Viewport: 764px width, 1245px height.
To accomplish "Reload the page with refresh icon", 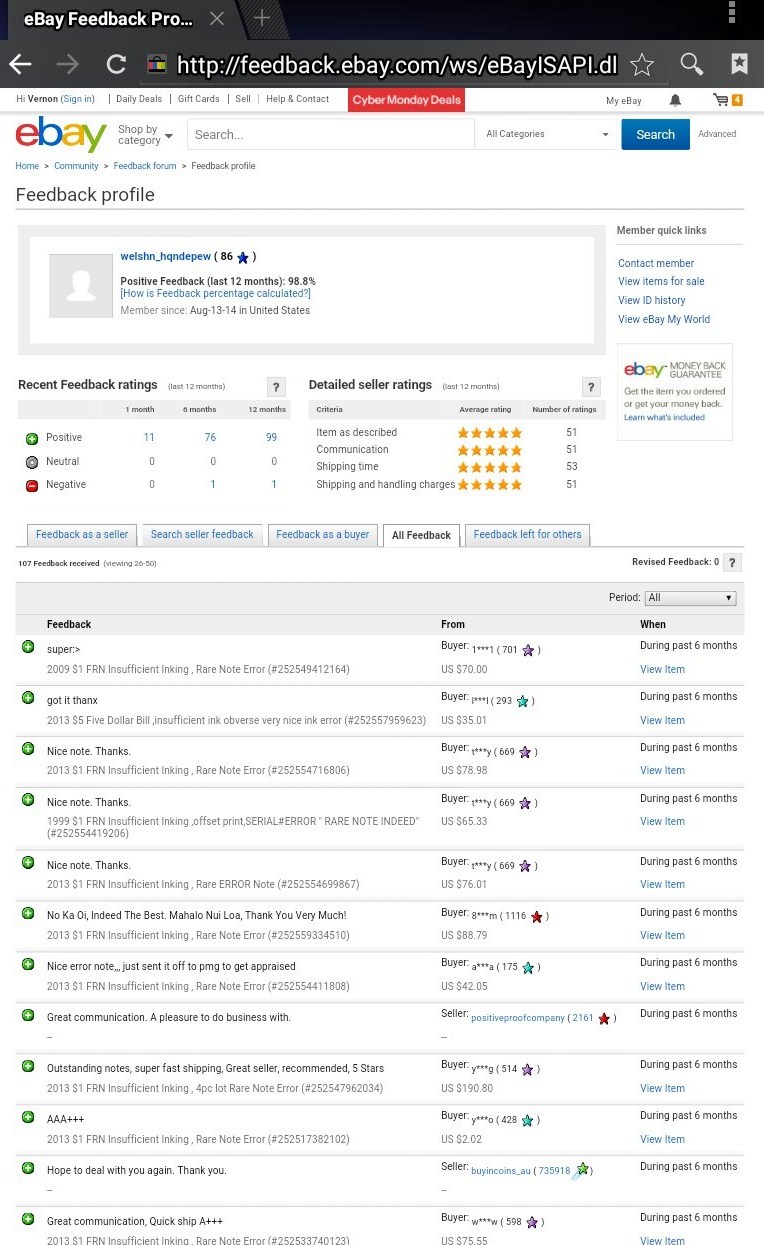I will click(116, 65).
